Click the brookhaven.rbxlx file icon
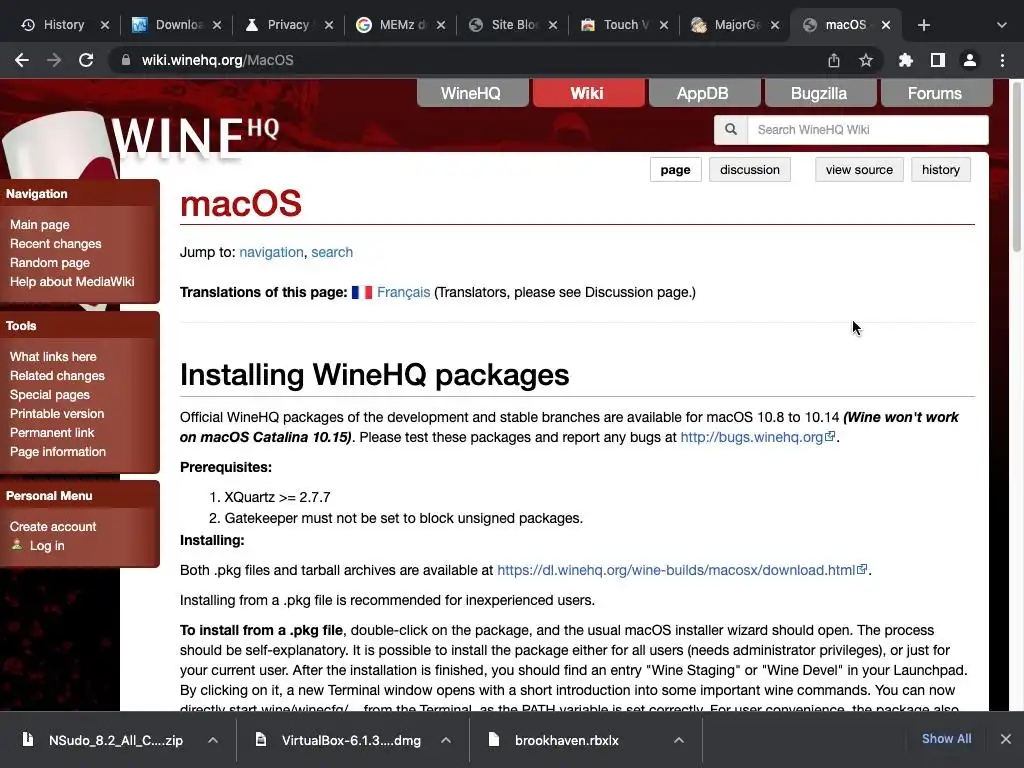 tap(494, 739)
